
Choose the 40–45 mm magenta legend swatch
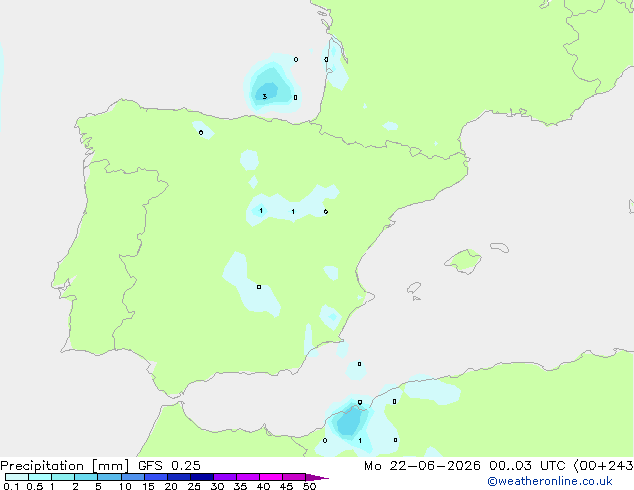(271, 477)
